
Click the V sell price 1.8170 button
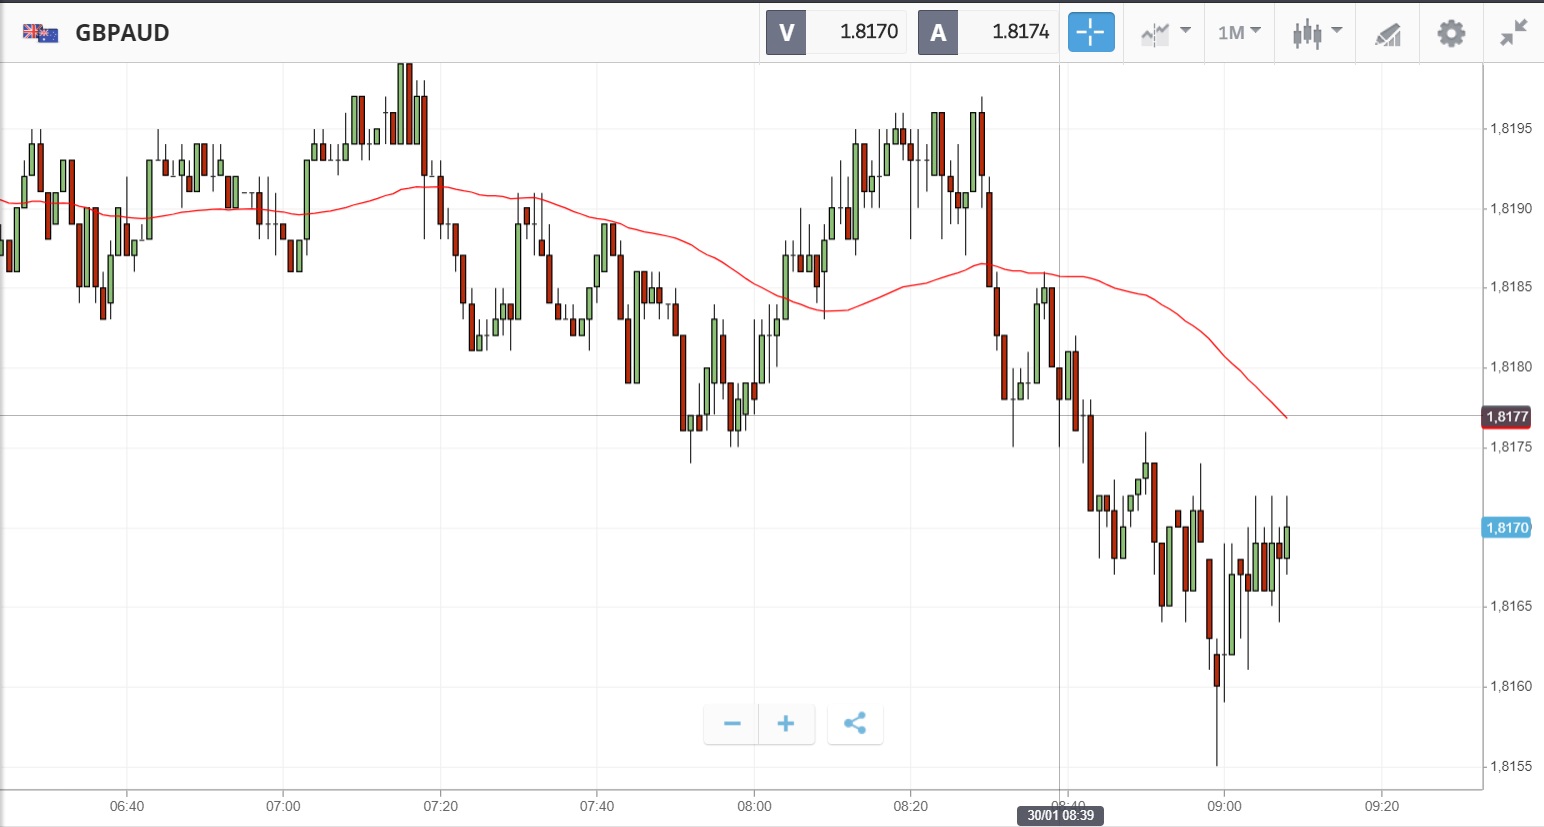coord(836,32)
